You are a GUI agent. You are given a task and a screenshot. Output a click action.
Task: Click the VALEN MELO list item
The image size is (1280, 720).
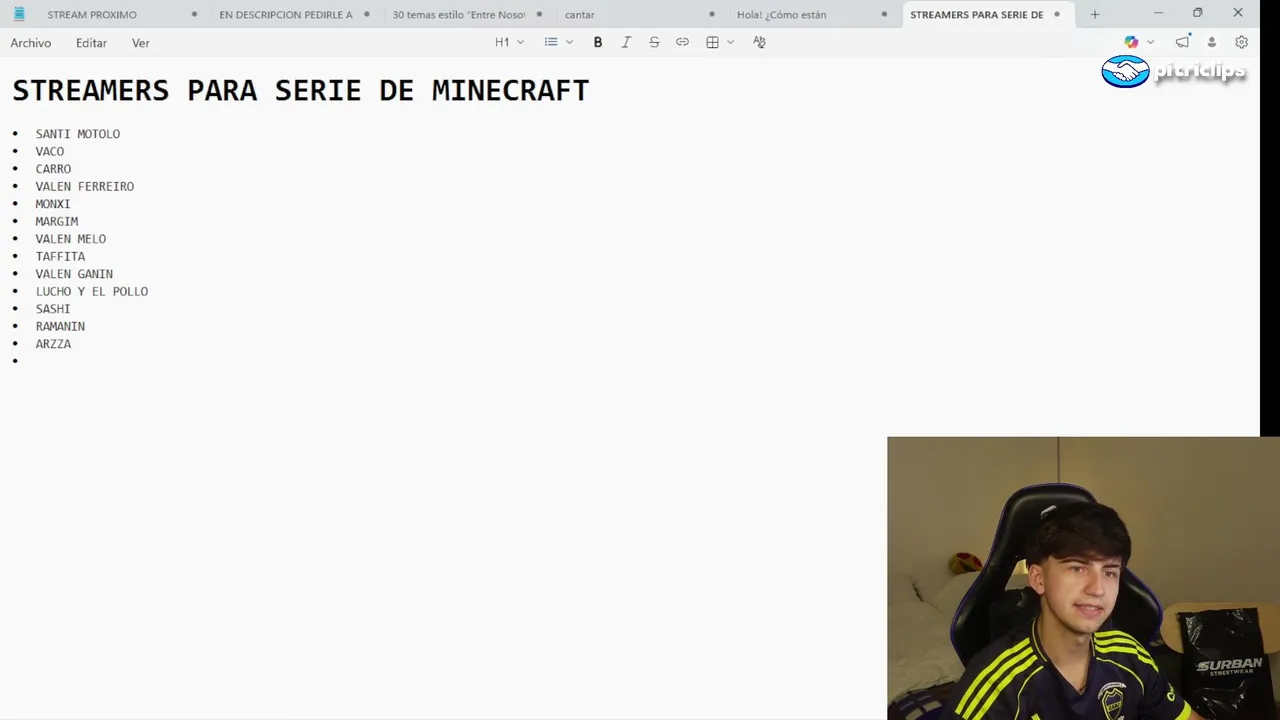71,239
